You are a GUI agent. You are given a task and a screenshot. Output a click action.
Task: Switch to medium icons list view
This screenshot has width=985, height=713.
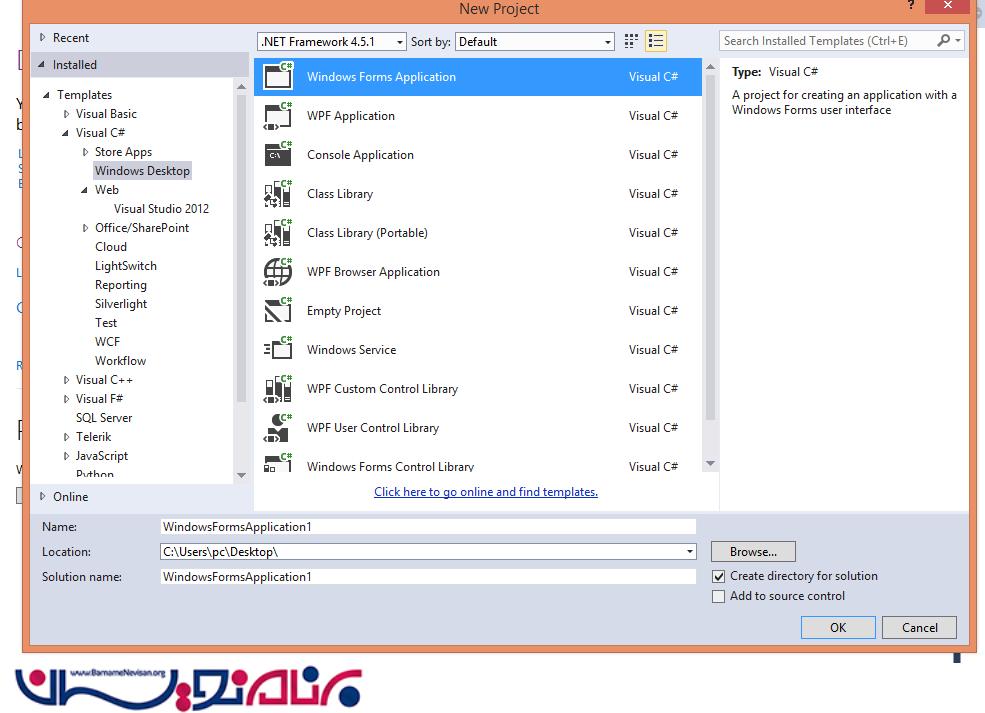[x=656, y=41]
